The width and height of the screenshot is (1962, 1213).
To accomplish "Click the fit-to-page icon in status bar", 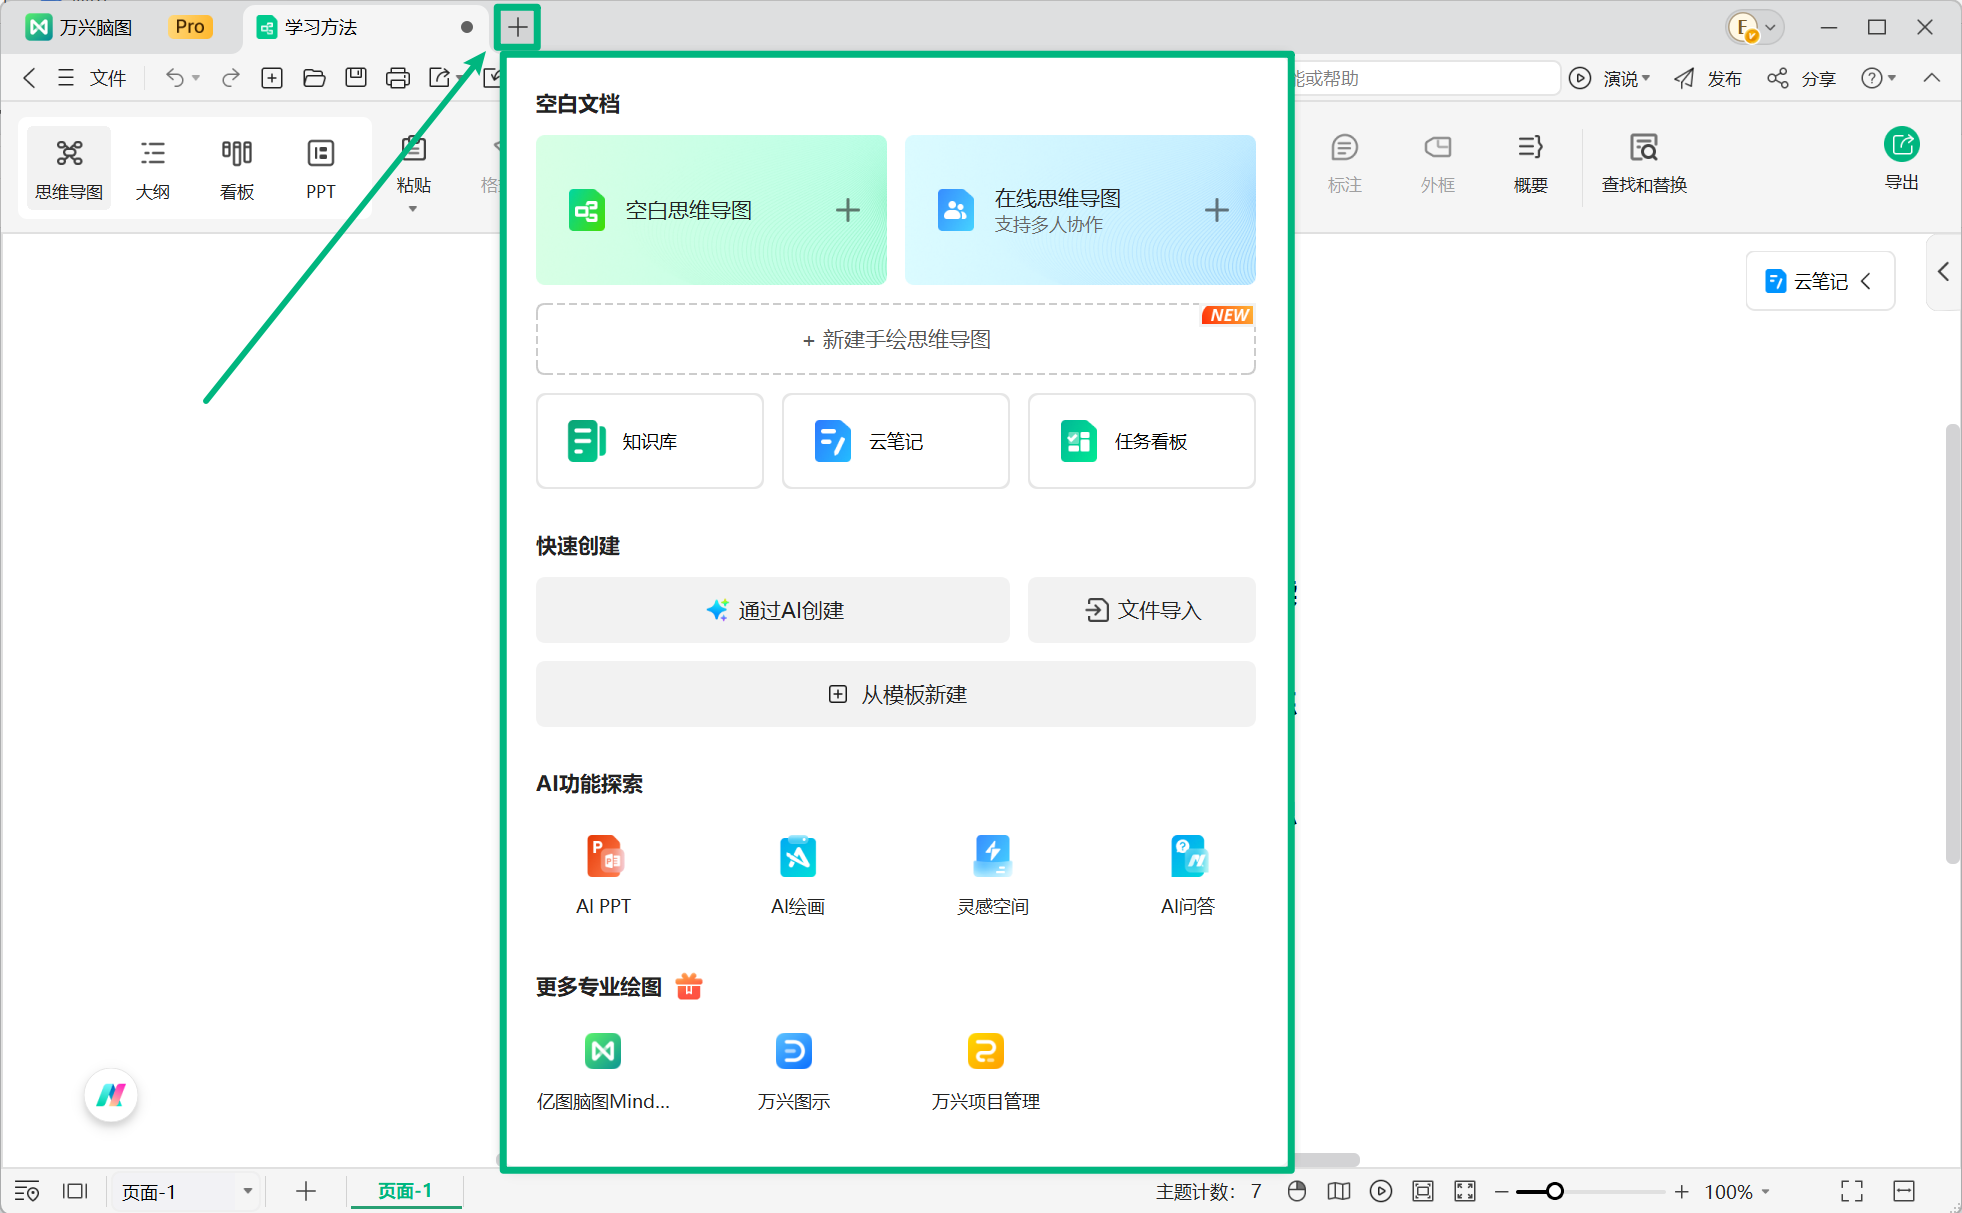I will 1423,1191.
